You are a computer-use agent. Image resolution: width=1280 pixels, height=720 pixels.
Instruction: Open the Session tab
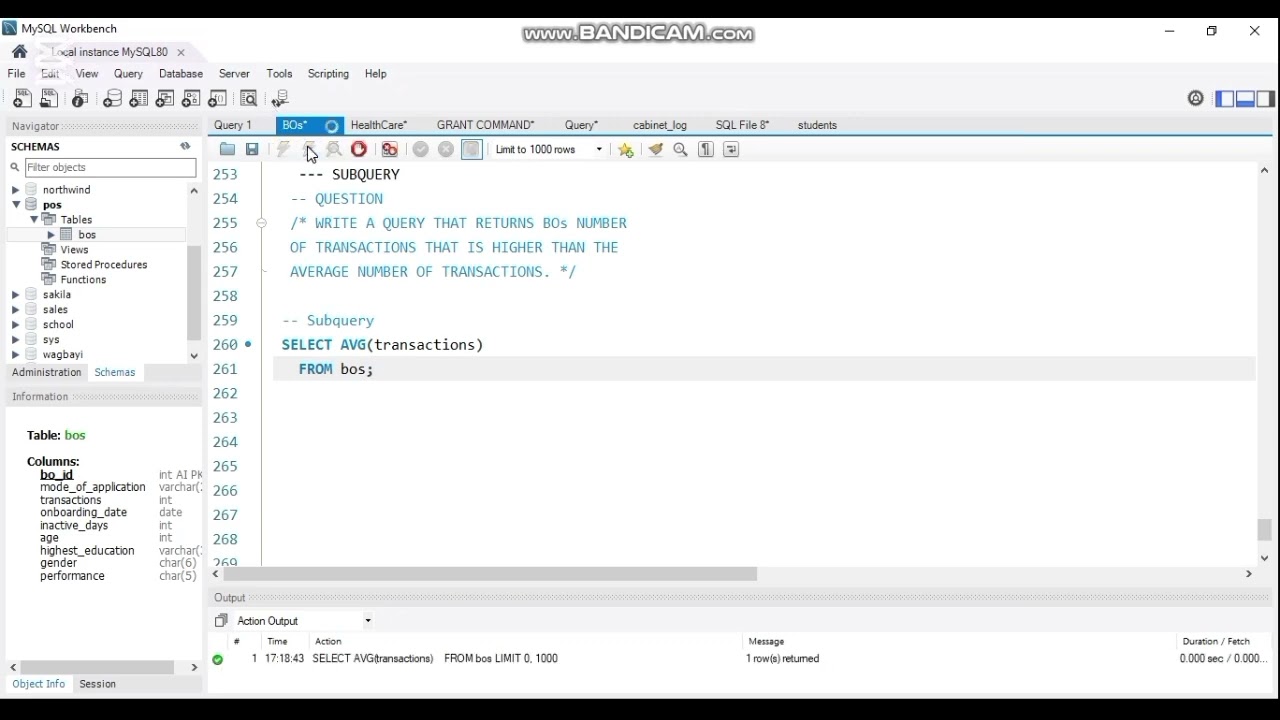tap(98, 684)
